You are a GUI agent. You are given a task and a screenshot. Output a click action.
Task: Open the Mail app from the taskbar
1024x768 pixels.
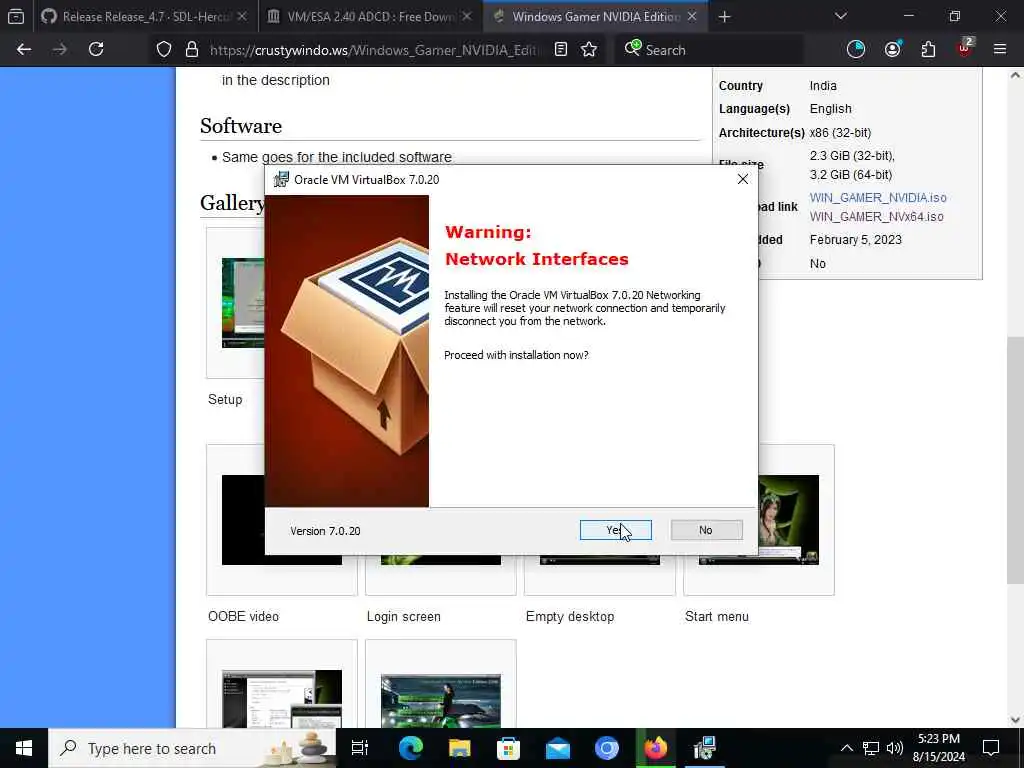click(x=558, y=748)
